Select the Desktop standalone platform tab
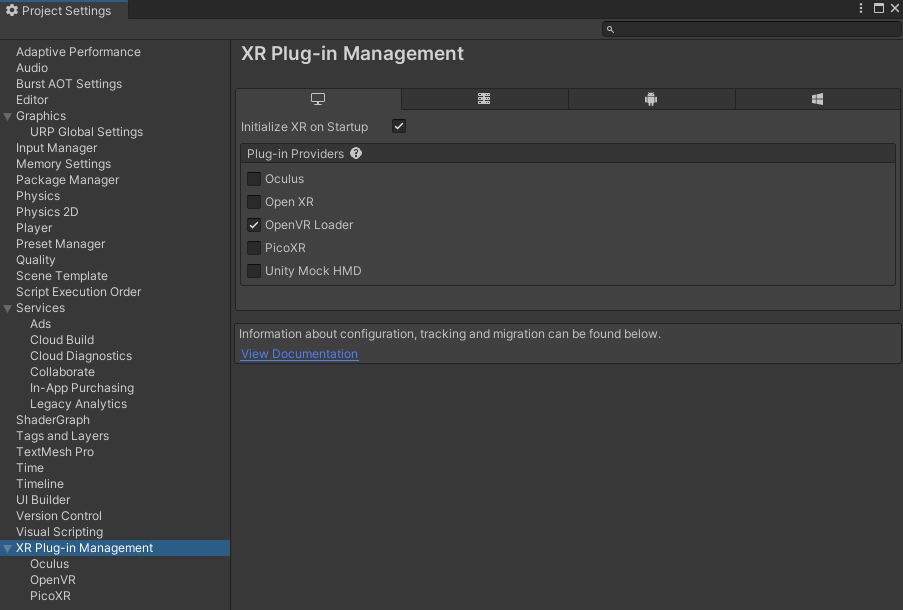903x610 pixels. click(x=318, y=99)
